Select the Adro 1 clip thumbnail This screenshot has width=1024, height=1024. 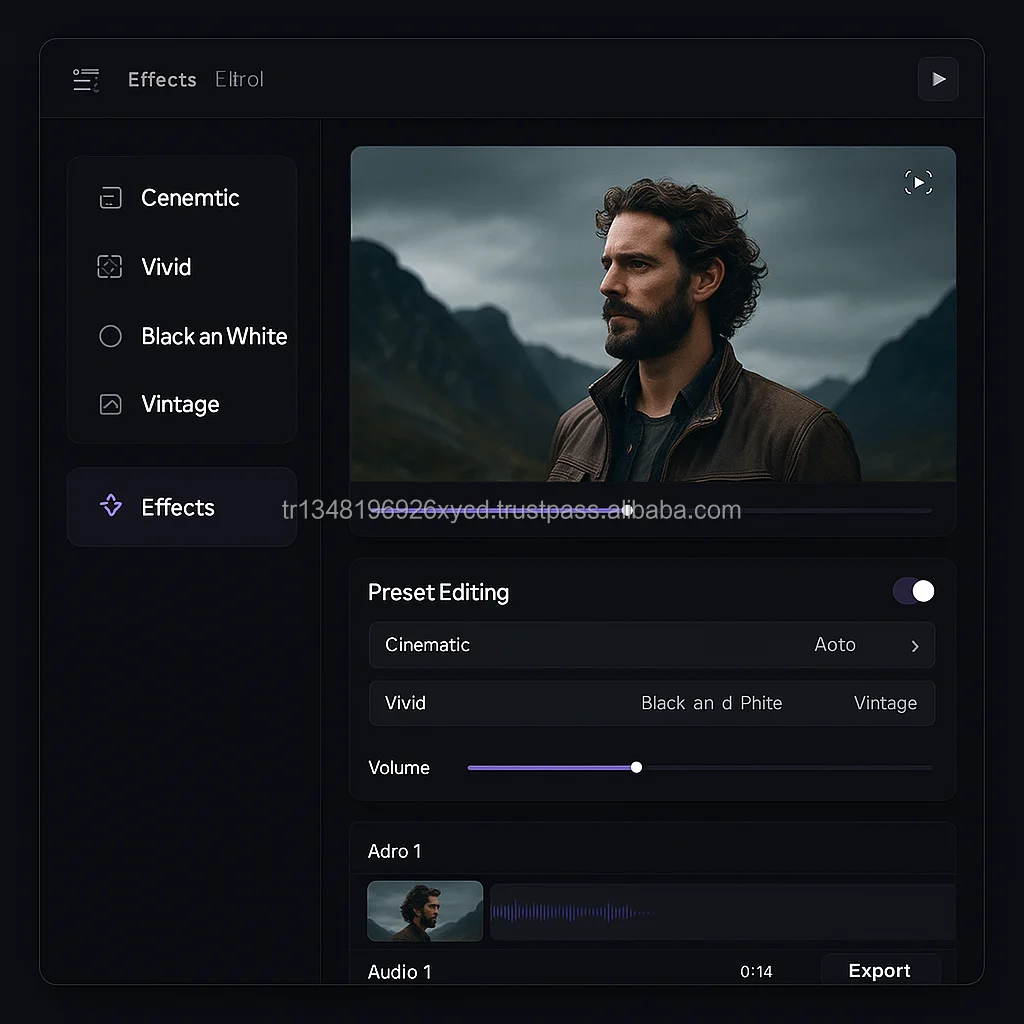tap(425, 911)
